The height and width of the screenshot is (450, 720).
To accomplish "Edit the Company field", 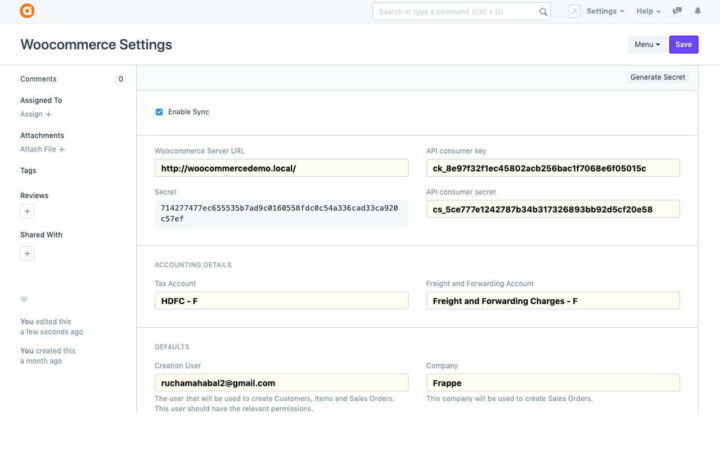I will [553, 383].
